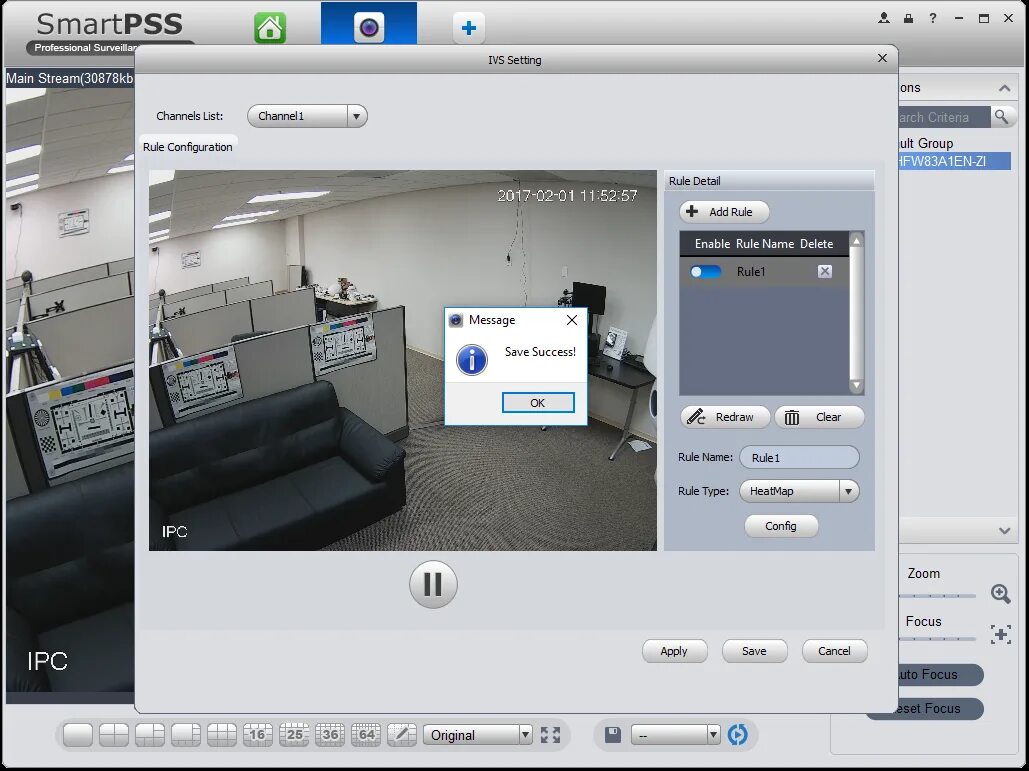Viewport: 1029px width, 771px height.
Task: Open help with question mark icon
Action: tap(933, 18)
